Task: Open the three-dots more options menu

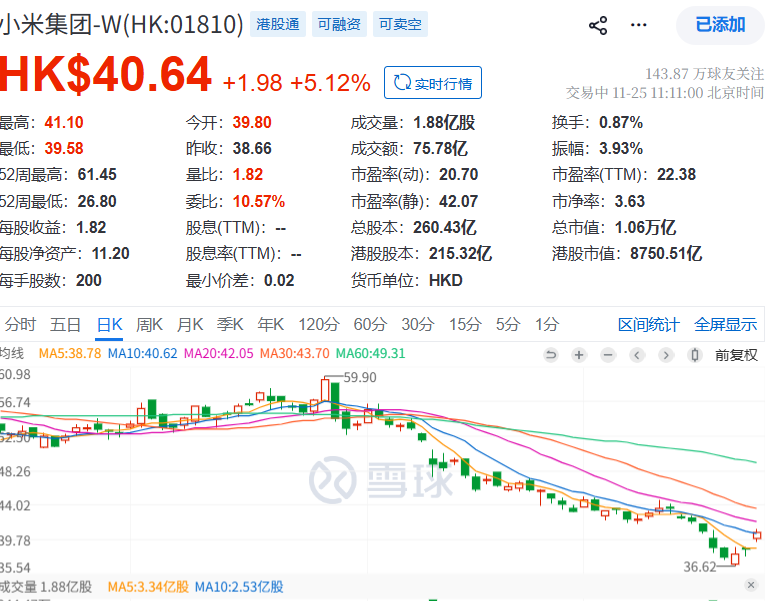Action: pyautogui.click(x=638, y=25)
